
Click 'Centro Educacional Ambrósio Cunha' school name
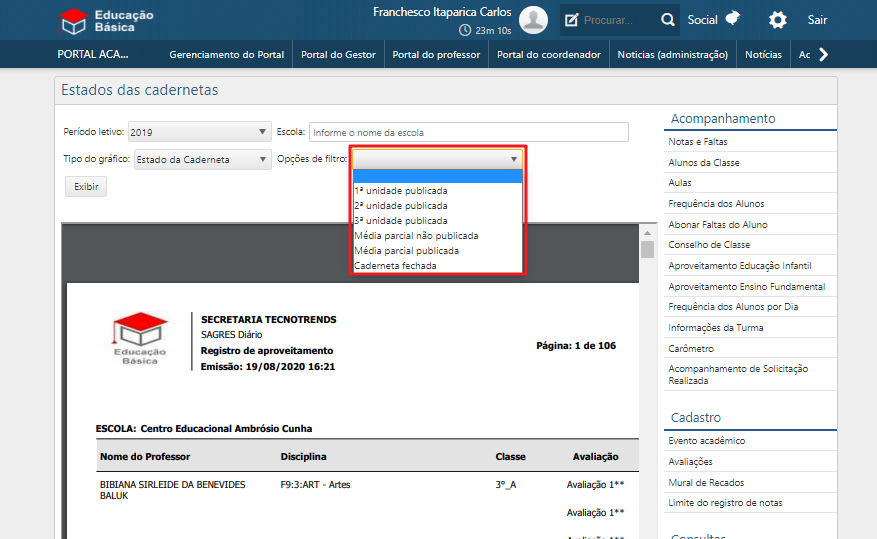[226, 429]
